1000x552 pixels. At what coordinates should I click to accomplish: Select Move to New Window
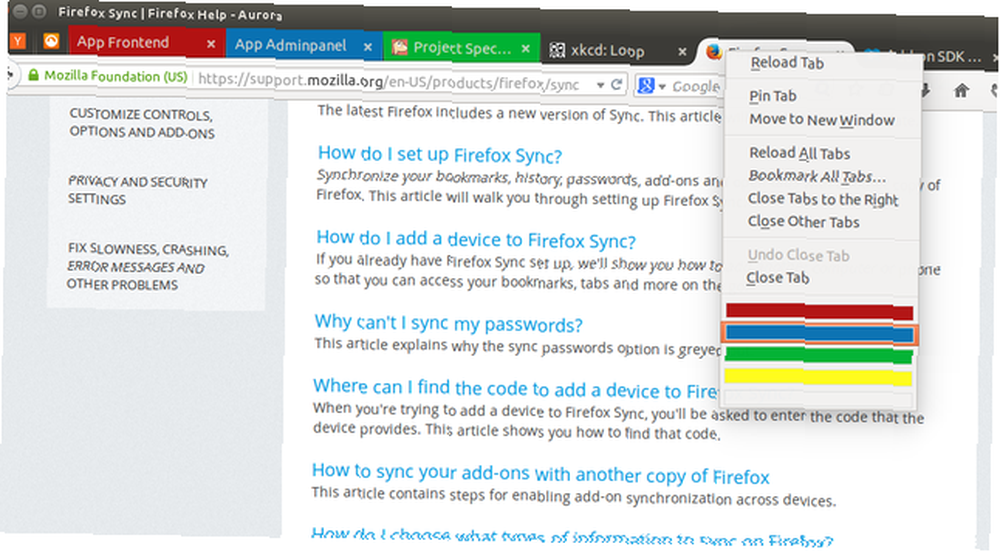click(x=821, y=119)
